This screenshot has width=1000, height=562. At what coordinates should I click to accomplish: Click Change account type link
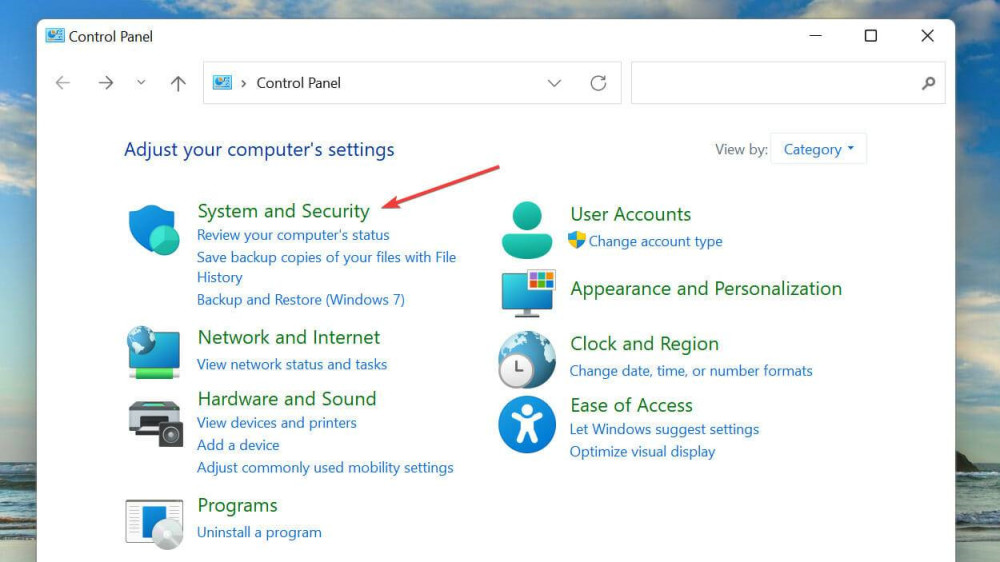coord(655,241)
